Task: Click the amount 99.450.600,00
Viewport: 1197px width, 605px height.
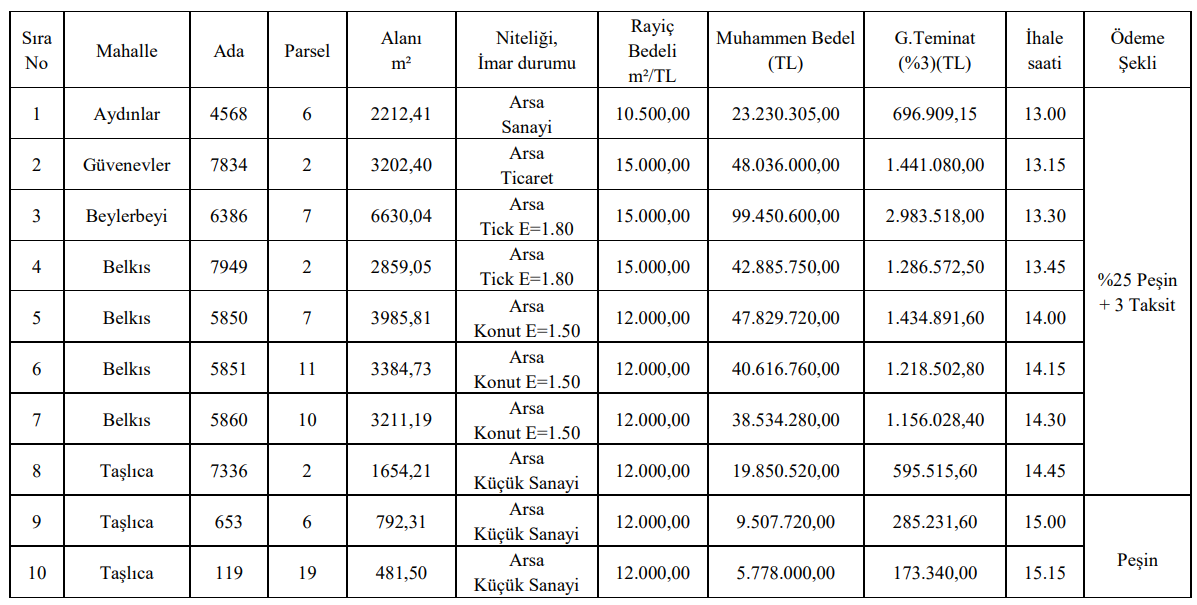Action: tap(785, 216)
